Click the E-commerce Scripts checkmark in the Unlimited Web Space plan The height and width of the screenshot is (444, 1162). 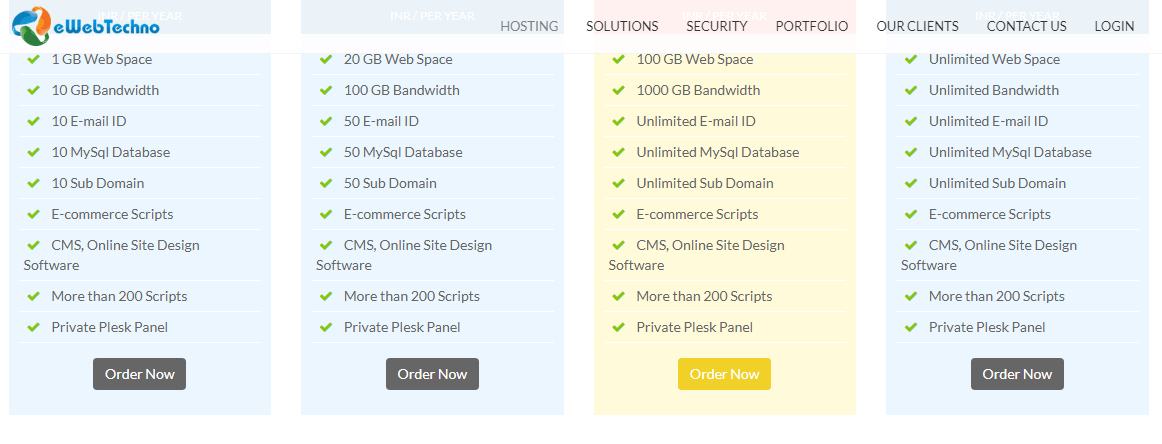coord(911,214)
